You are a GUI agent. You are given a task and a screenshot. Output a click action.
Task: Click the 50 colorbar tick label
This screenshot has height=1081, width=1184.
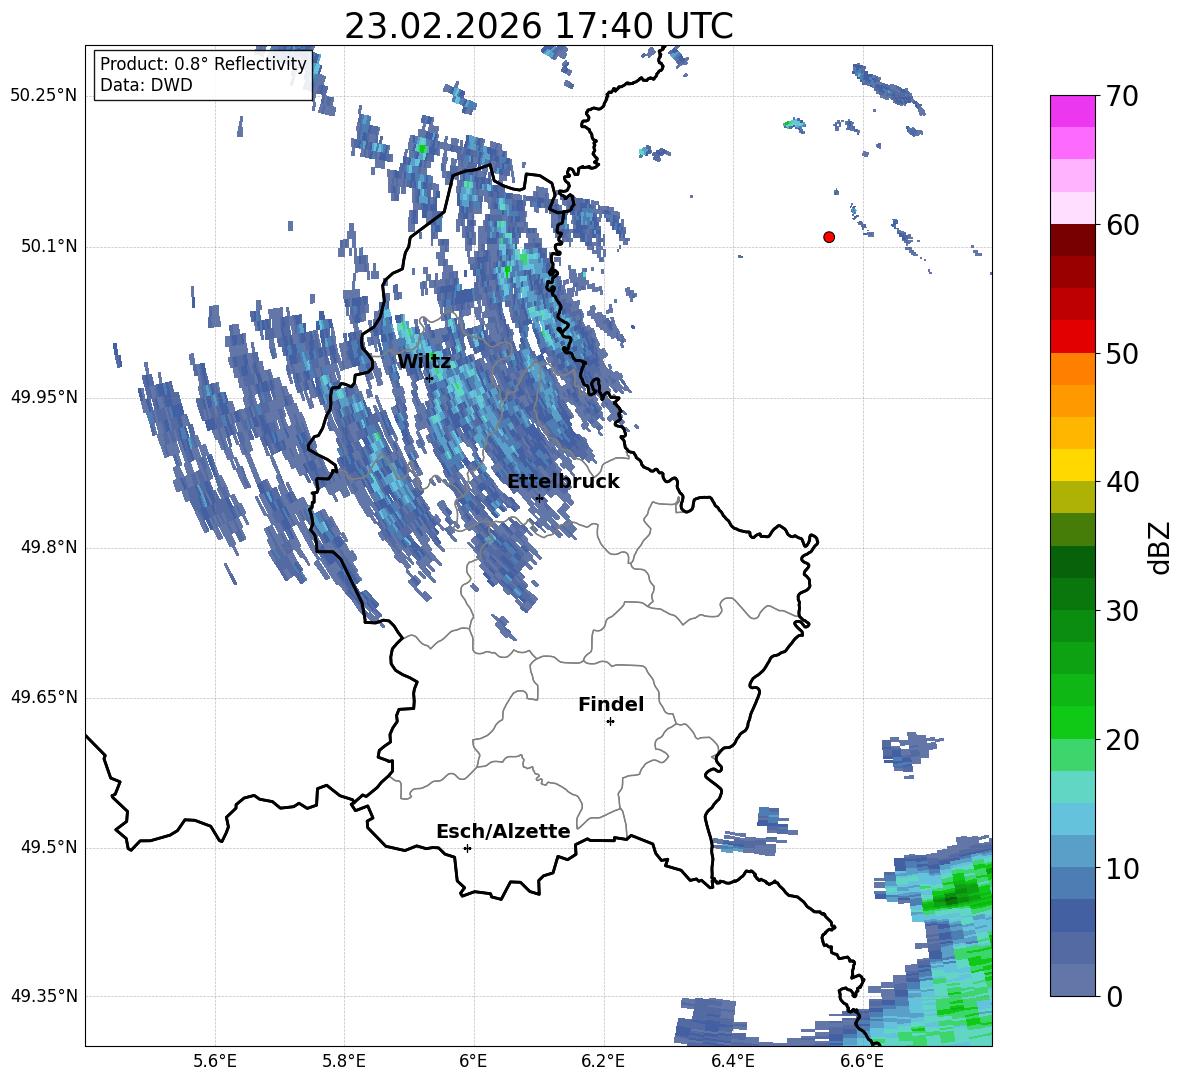pos(1122,353)
